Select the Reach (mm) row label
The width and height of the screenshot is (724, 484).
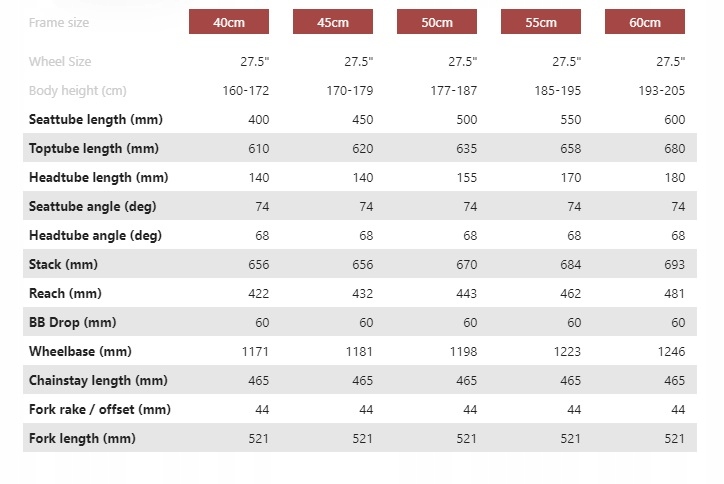(x=65, y=294)
